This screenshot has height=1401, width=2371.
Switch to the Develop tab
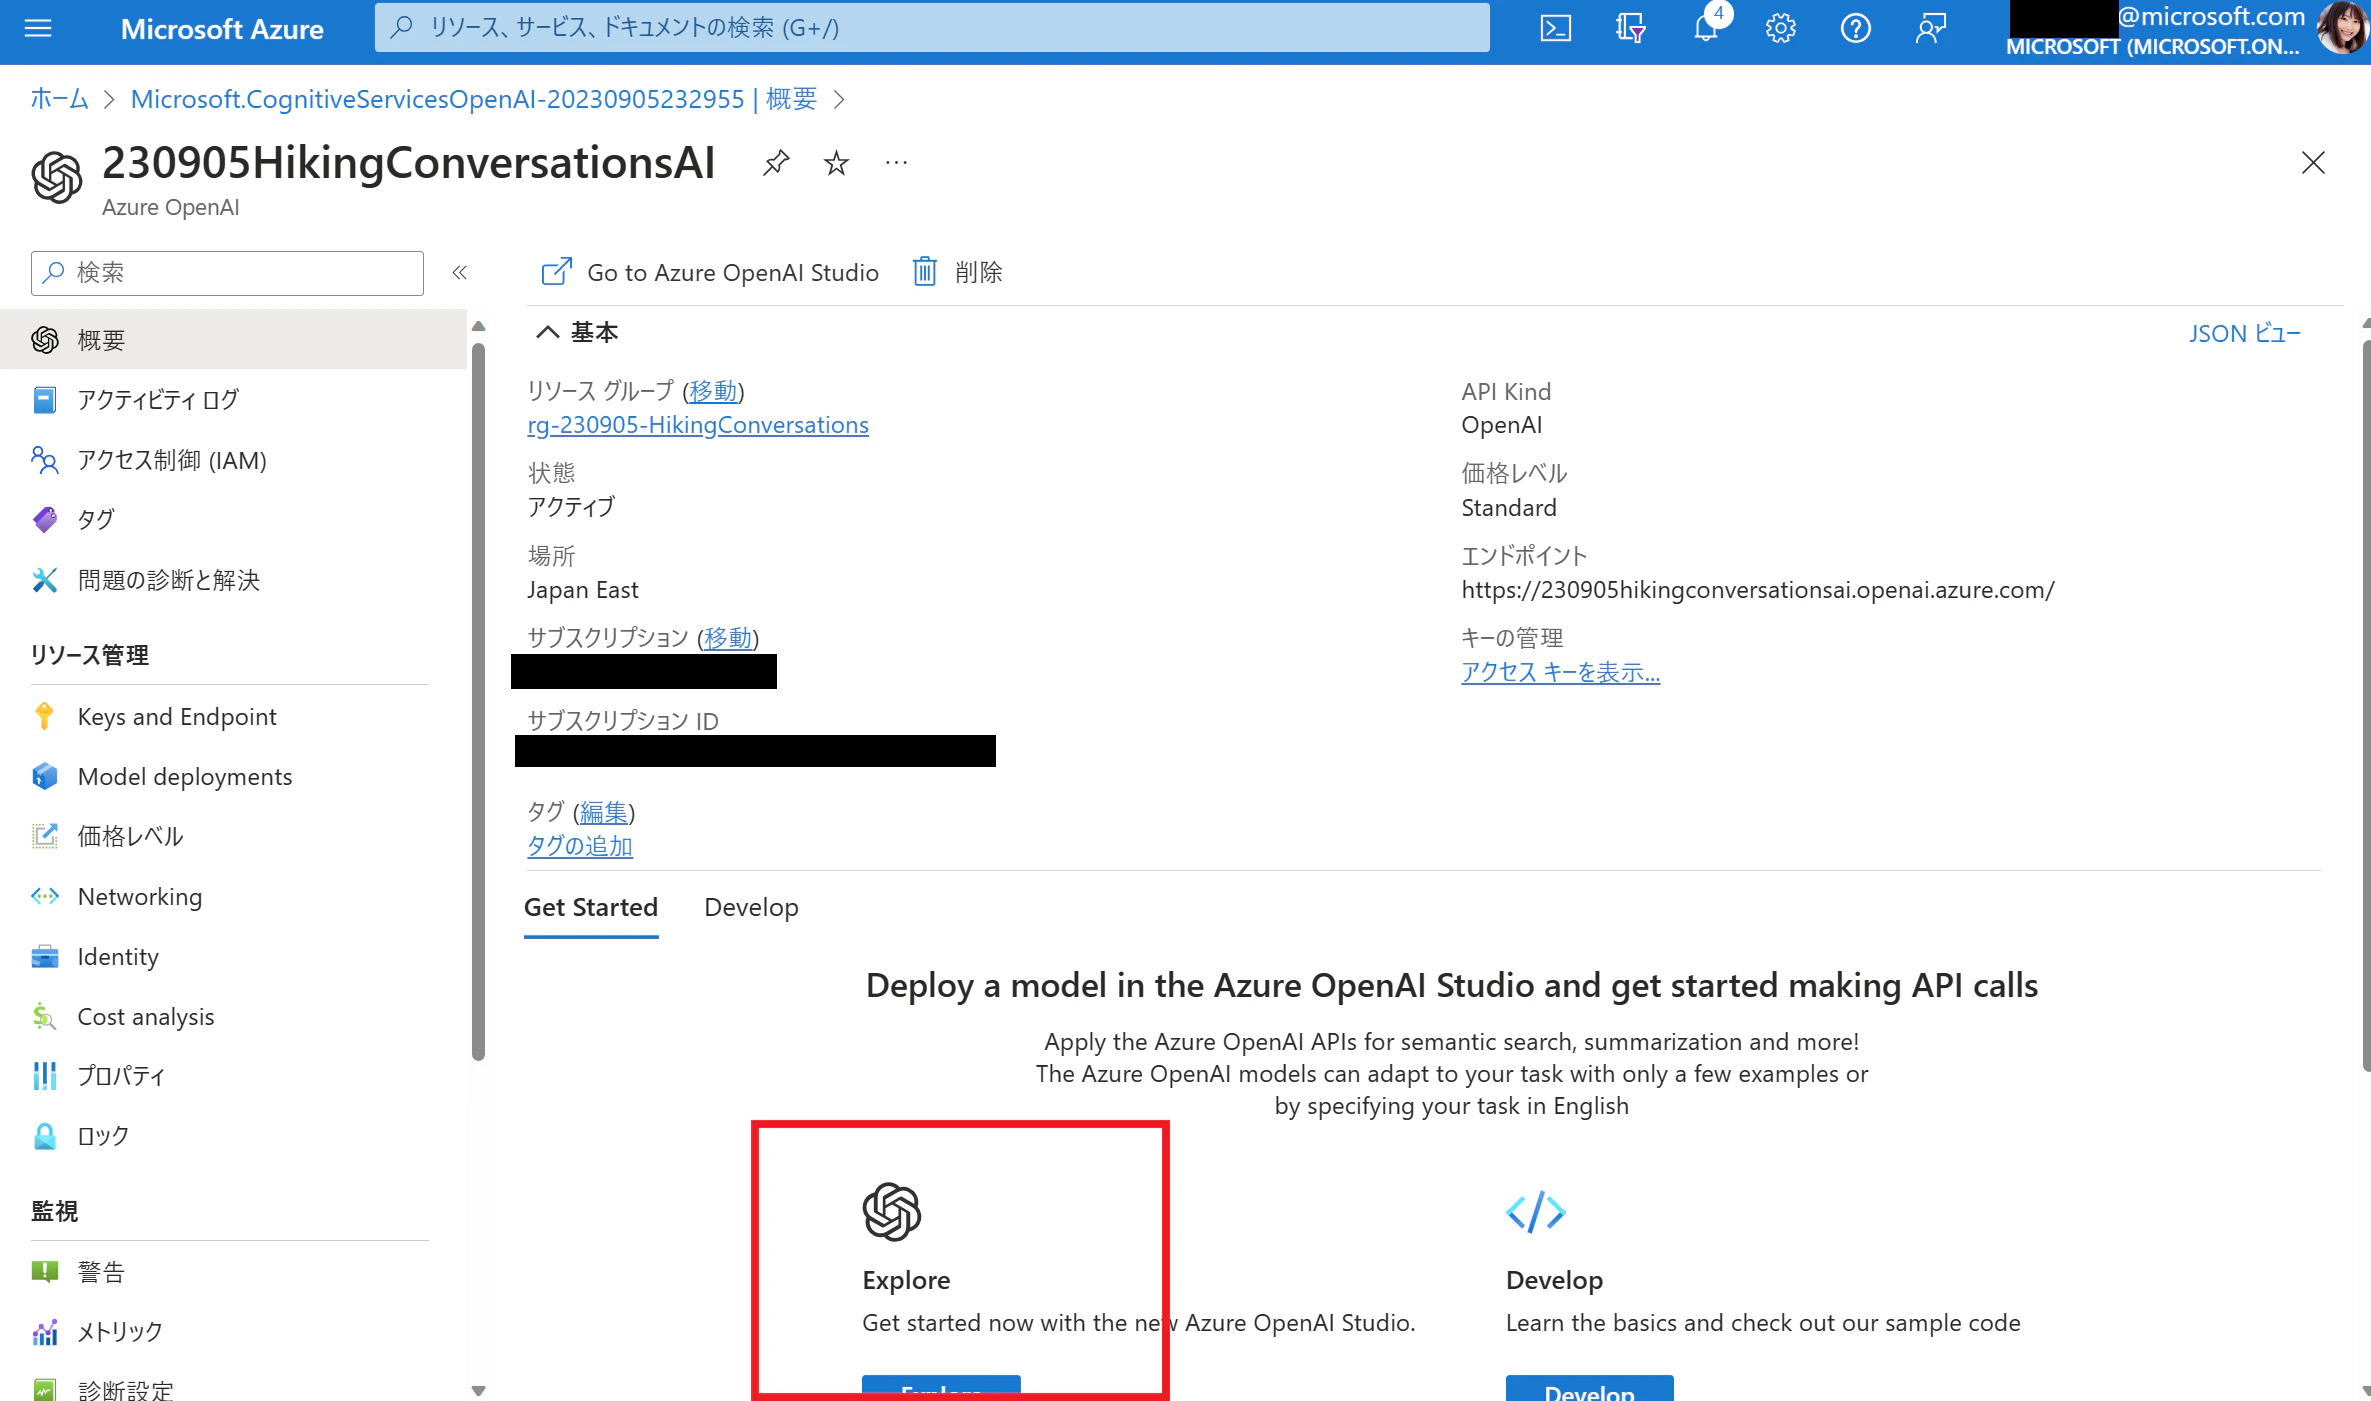click(x=751, y=907)
